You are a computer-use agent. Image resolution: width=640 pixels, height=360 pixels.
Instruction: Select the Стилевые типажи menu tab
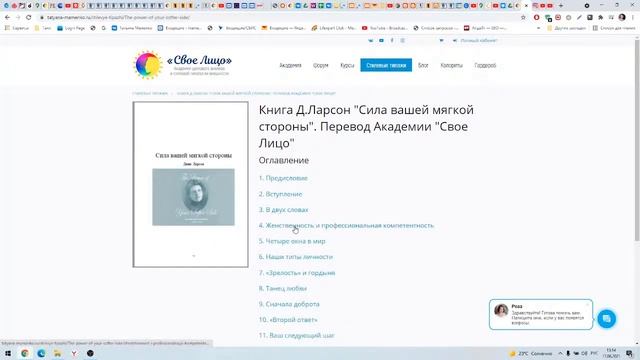pyautogui.click(x=386, y=65)
